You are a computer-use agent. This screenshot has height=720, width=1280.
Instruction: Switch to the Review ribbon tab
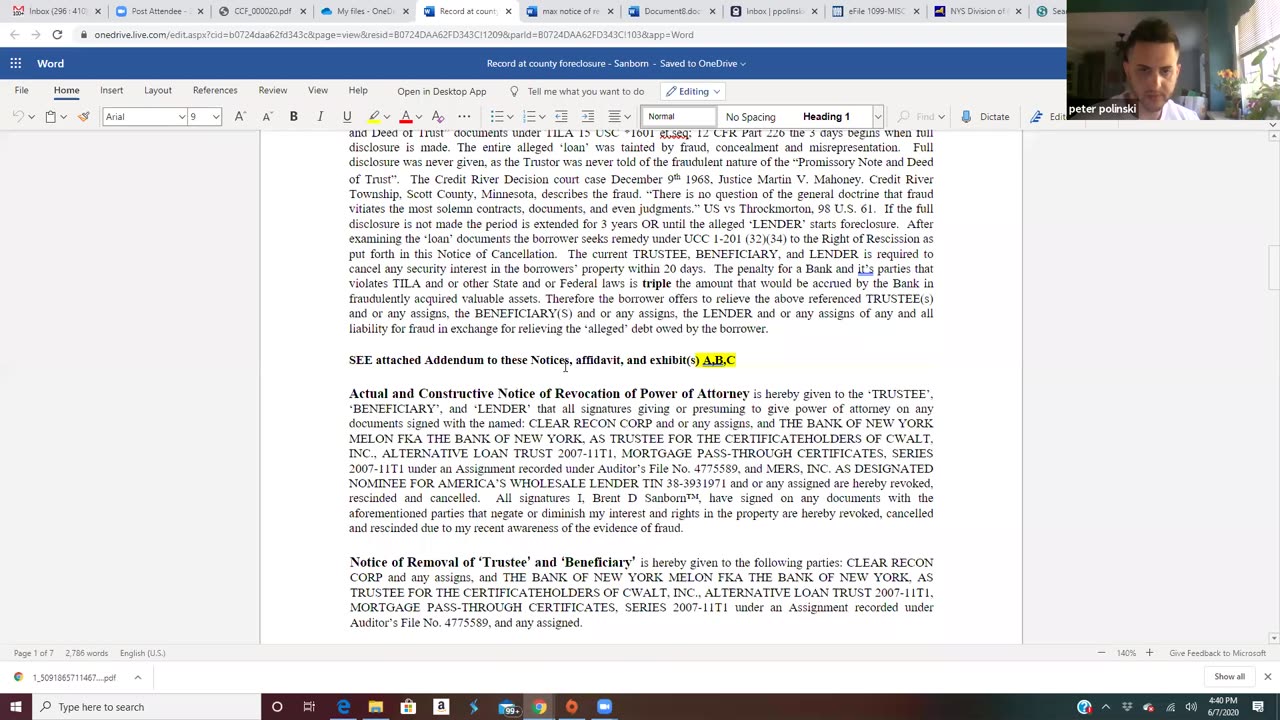(273, 91)
